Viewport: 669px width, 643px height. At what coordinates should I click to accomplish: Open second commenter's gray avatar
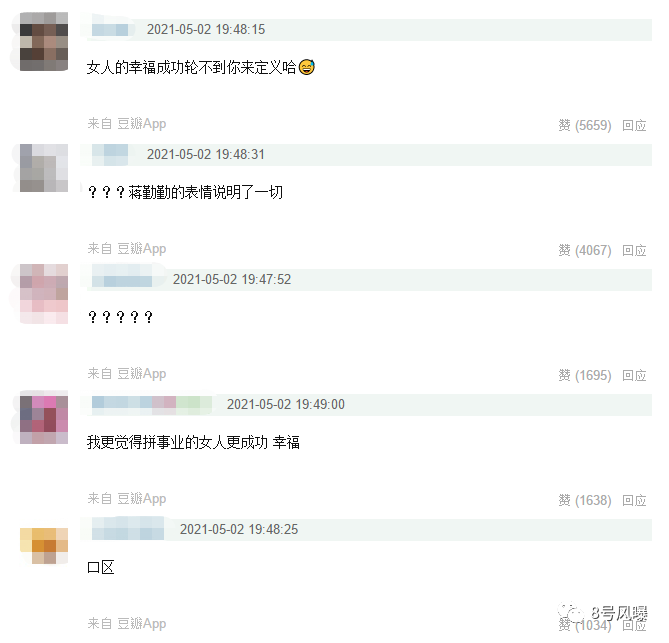point(44,168)
